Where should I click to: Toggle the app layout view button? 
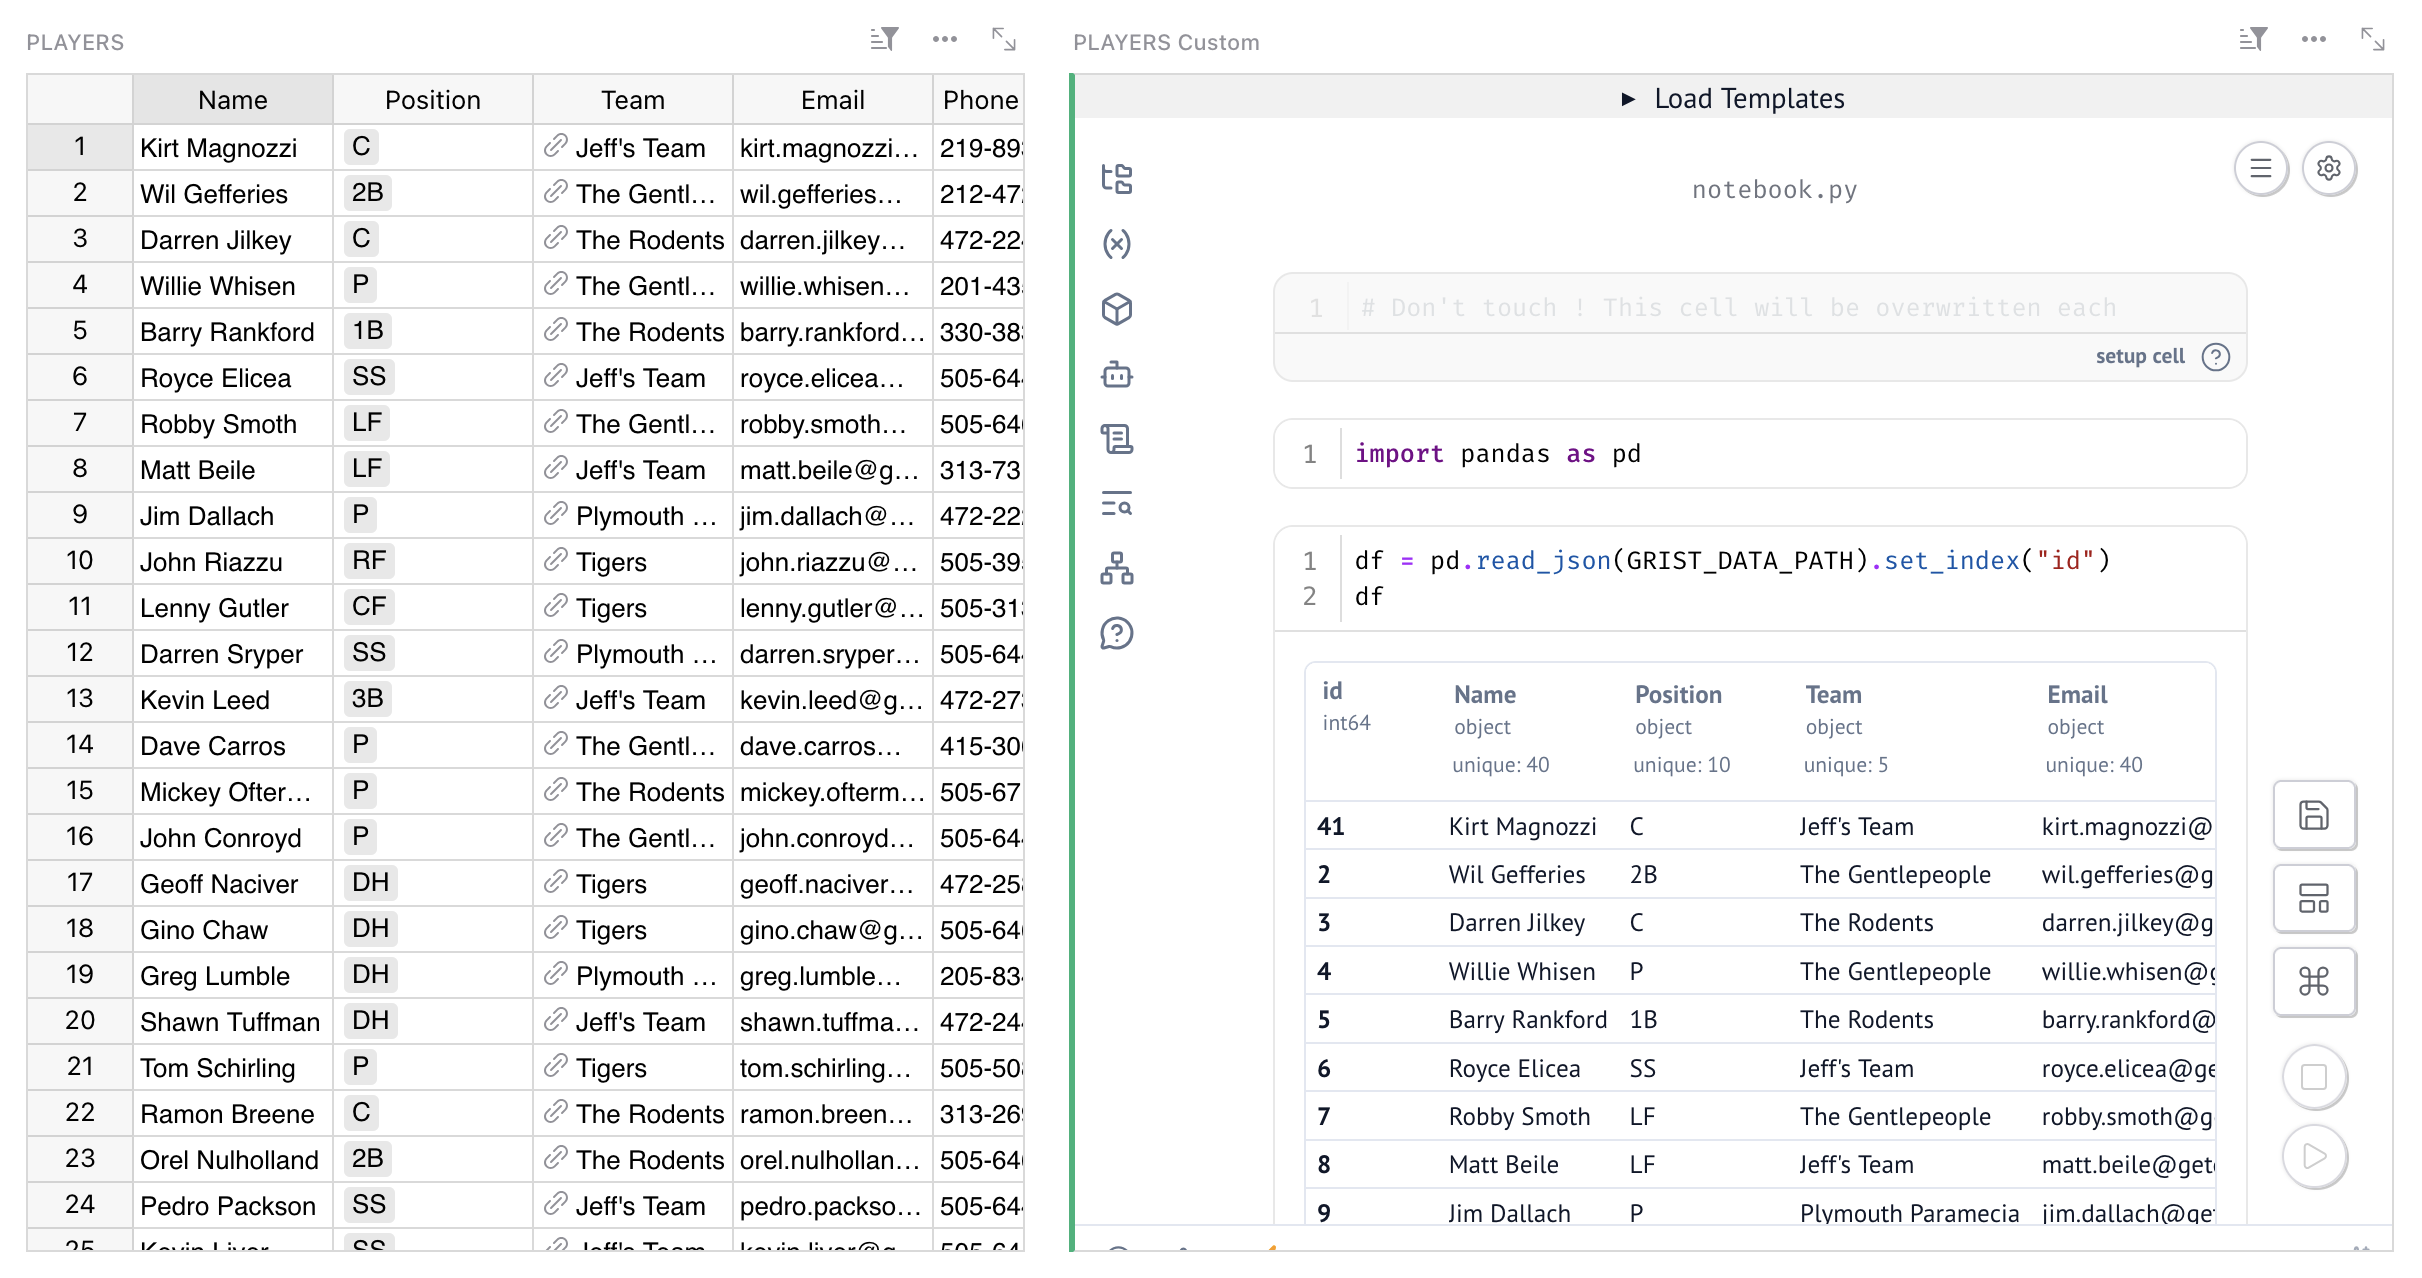tap(2313, 898)
